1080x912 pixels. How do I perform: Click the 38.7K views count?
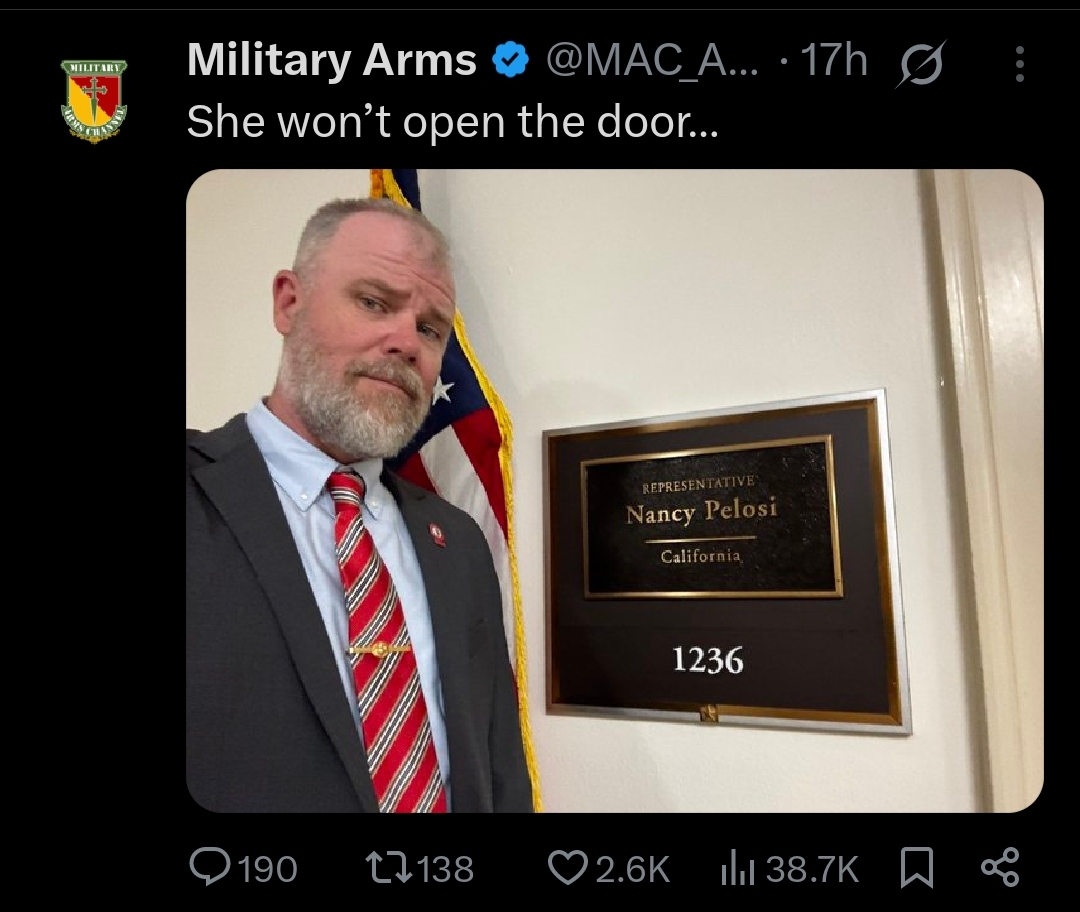[x=812, y=869]
